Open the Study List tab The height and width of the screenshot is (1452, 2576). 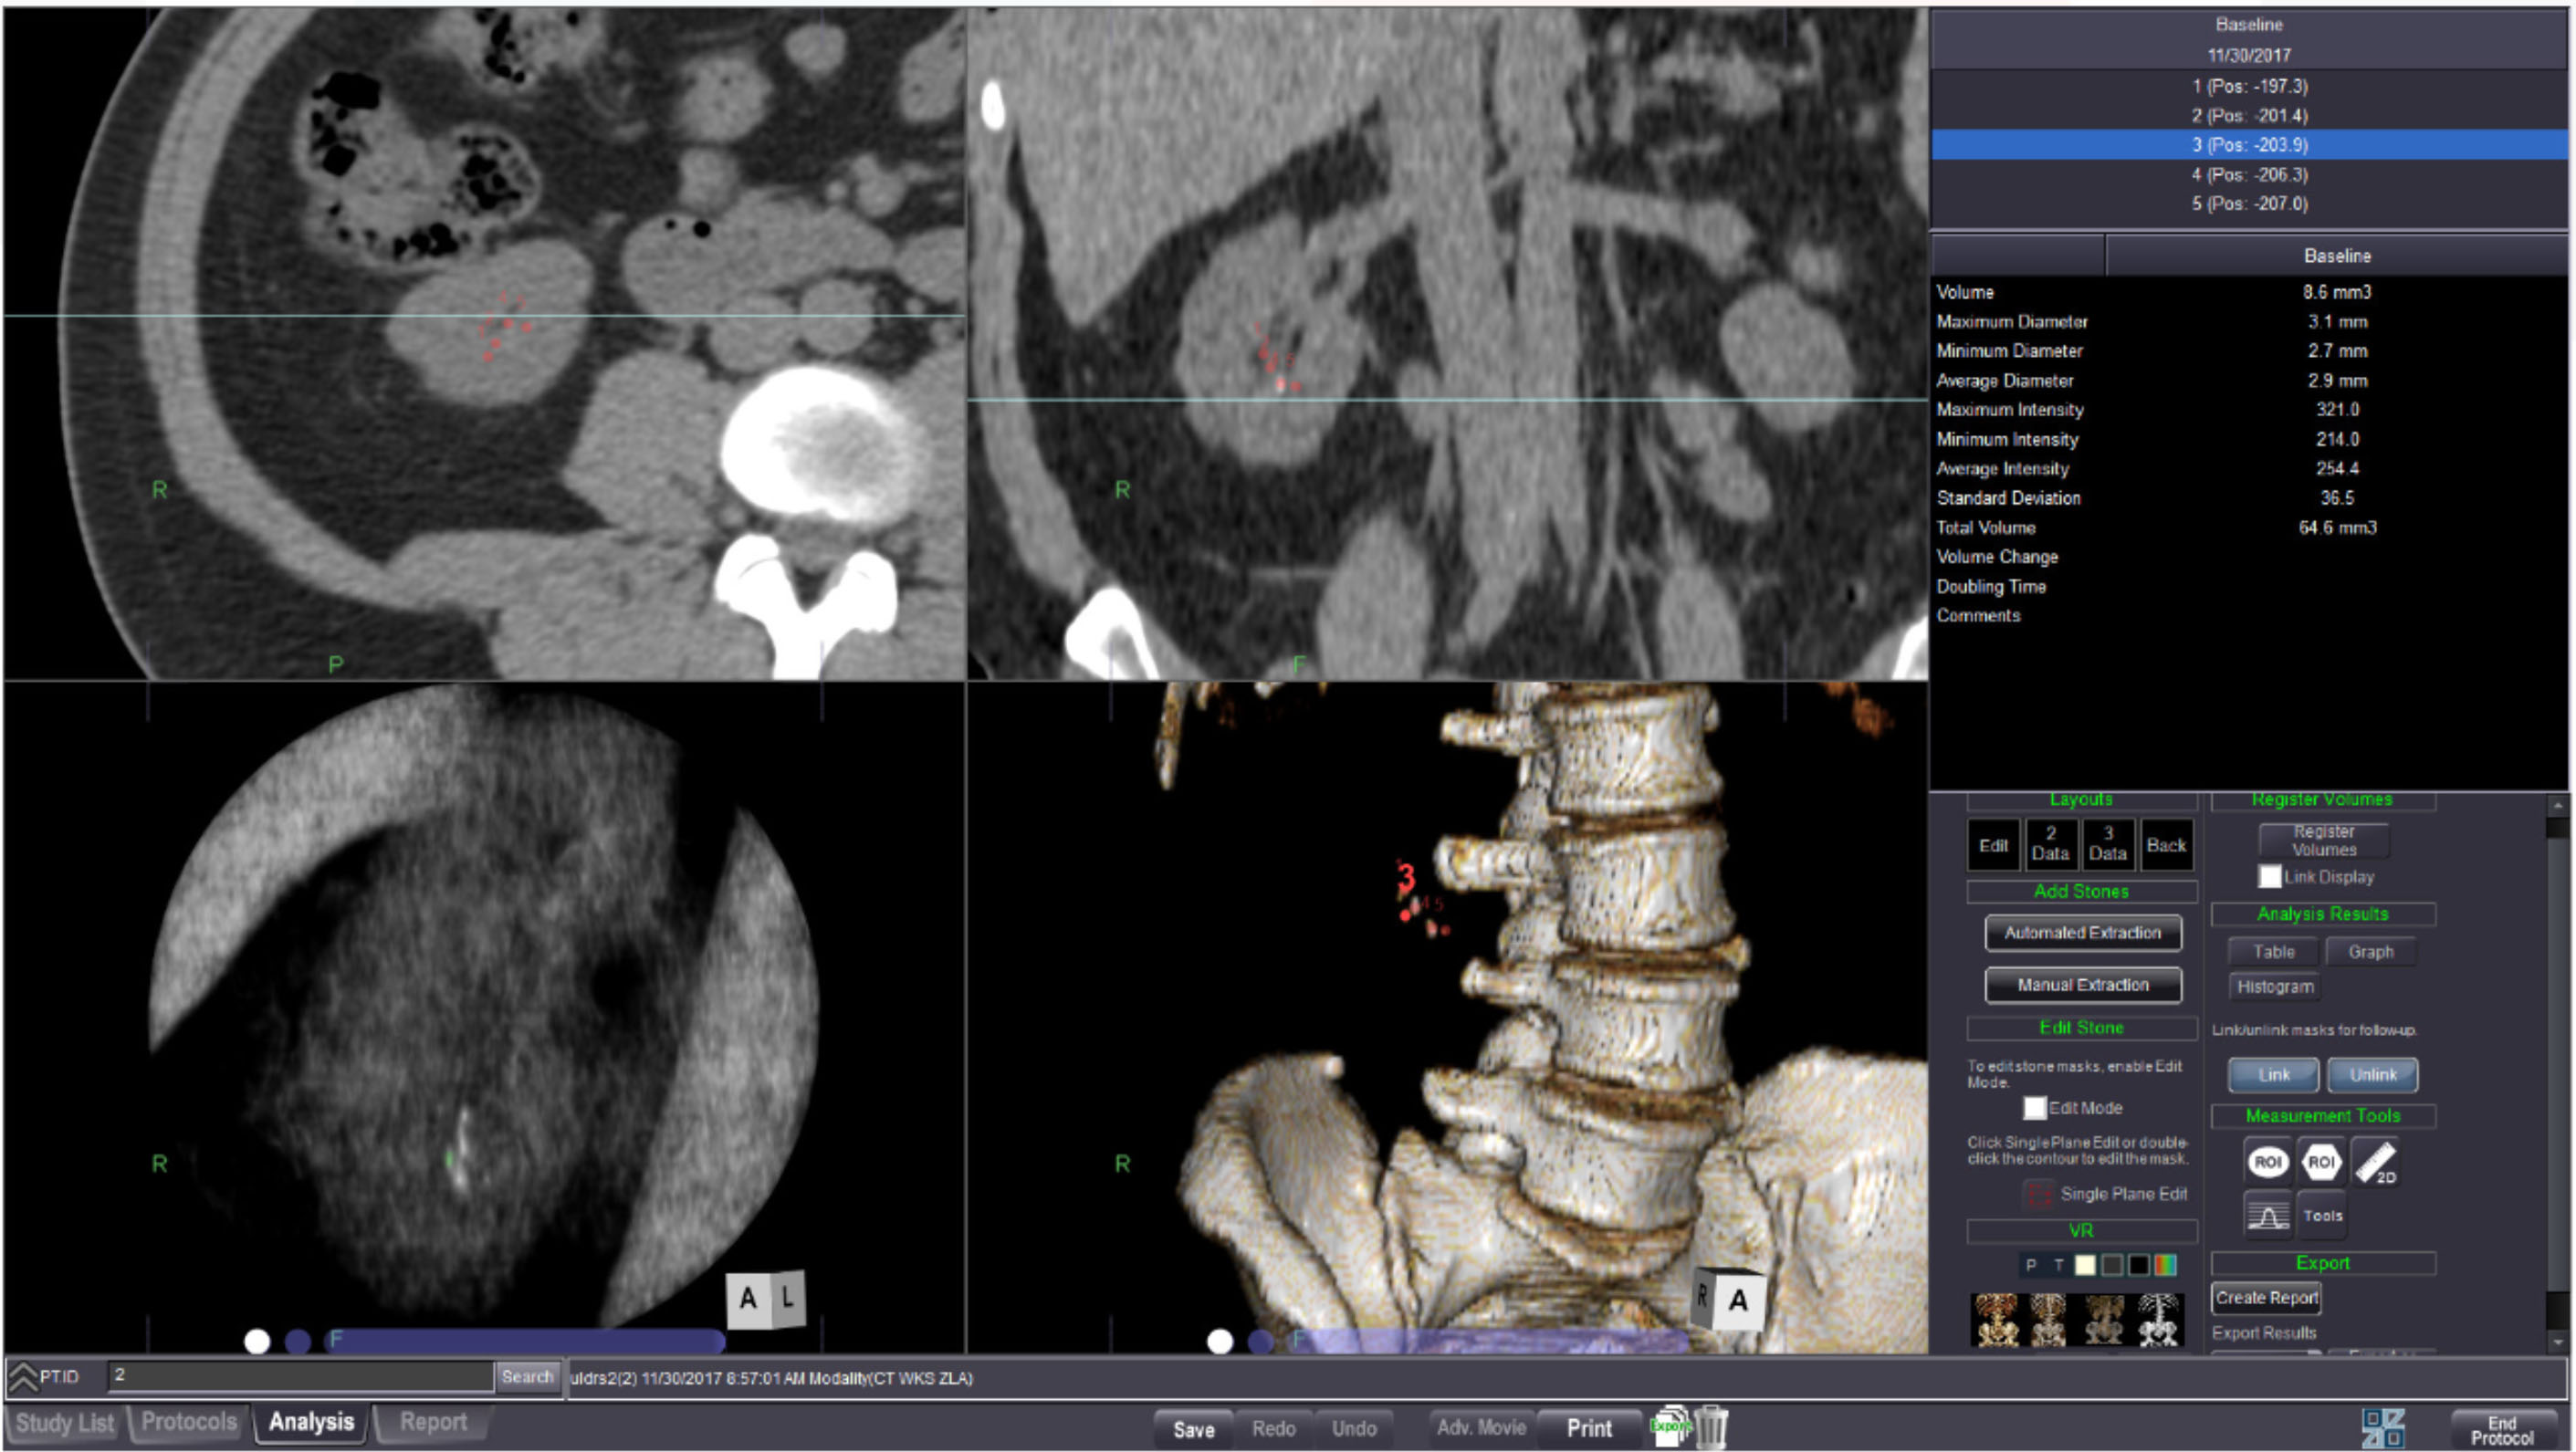coord(64,1423)
